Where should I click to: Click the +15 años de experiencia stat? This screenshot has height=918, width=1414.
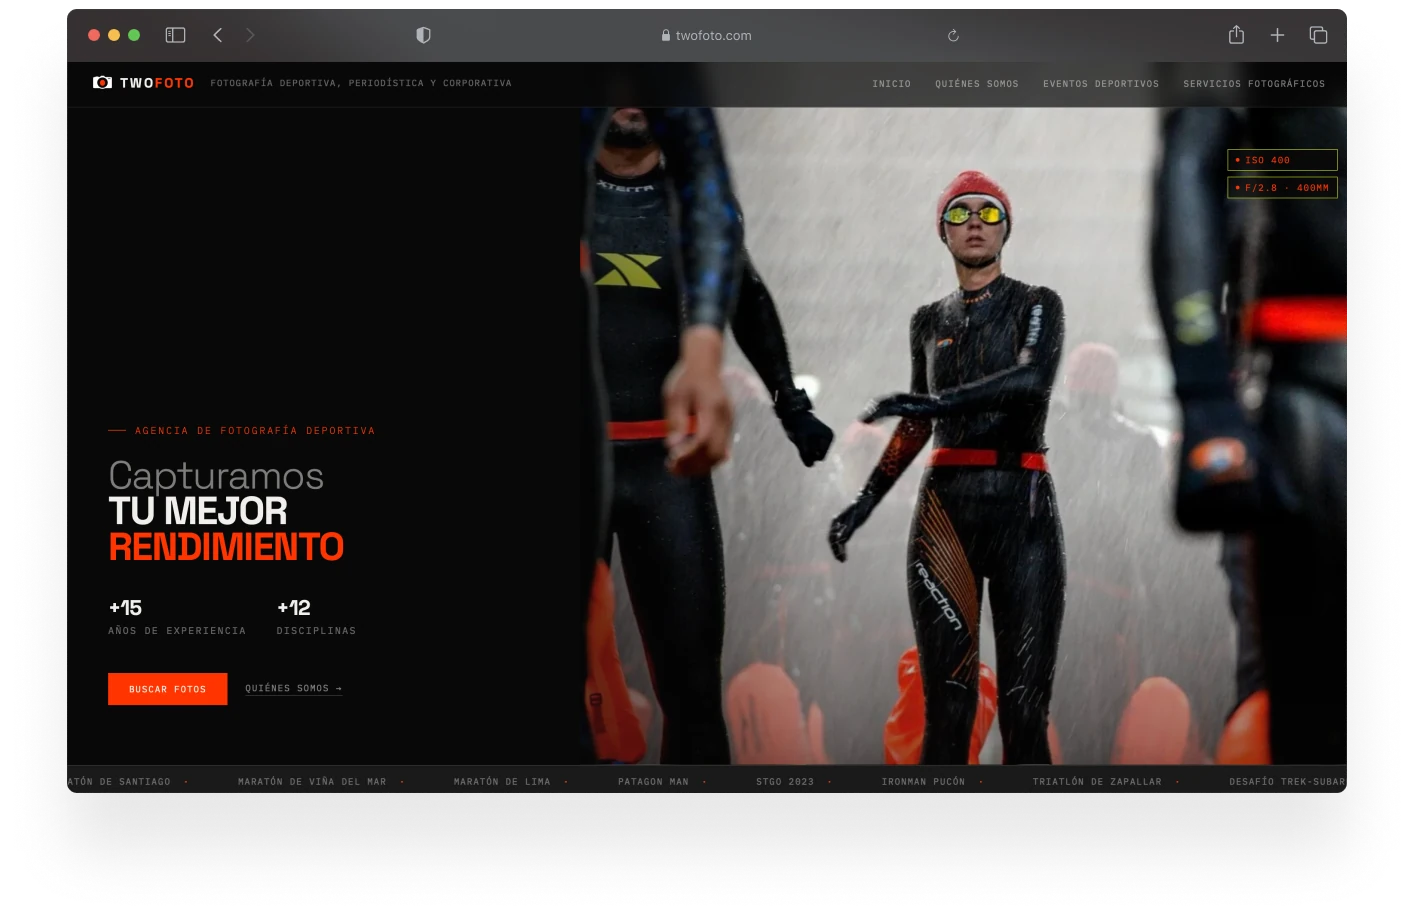pyautogui.click(x=177, y=617)
